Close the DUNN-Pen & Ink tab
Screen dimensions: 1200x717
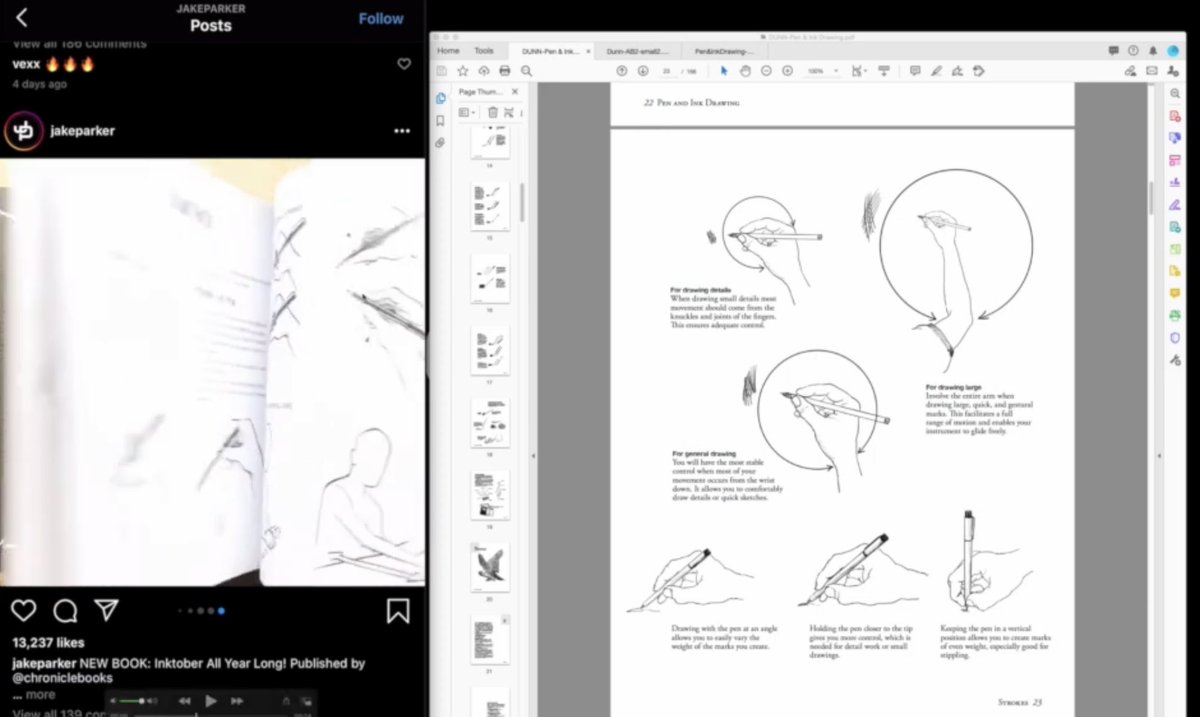[588, 50]
